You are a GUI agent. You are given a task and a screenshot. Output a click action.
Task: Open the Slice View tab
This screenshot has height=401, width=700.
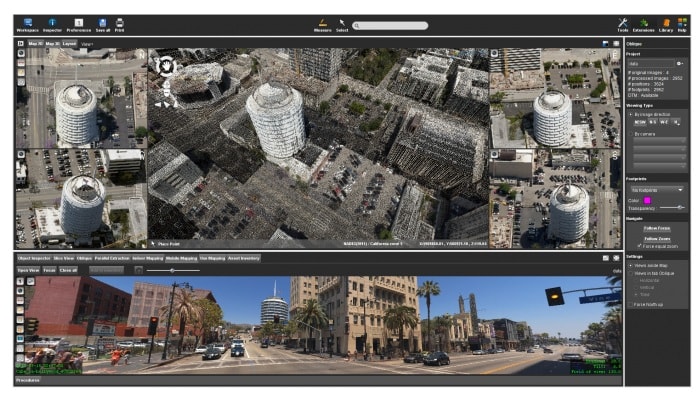63,258
